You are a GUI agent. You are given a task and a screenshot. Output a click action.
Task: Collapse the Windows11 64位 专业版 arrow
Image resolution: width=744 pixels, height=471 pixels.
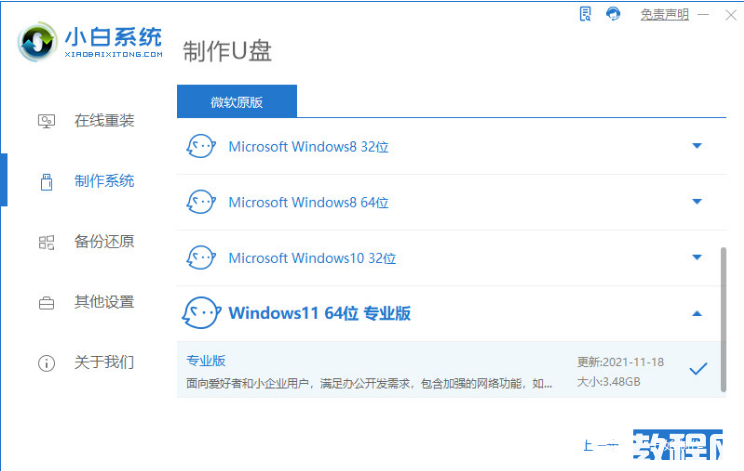(697, 314)
